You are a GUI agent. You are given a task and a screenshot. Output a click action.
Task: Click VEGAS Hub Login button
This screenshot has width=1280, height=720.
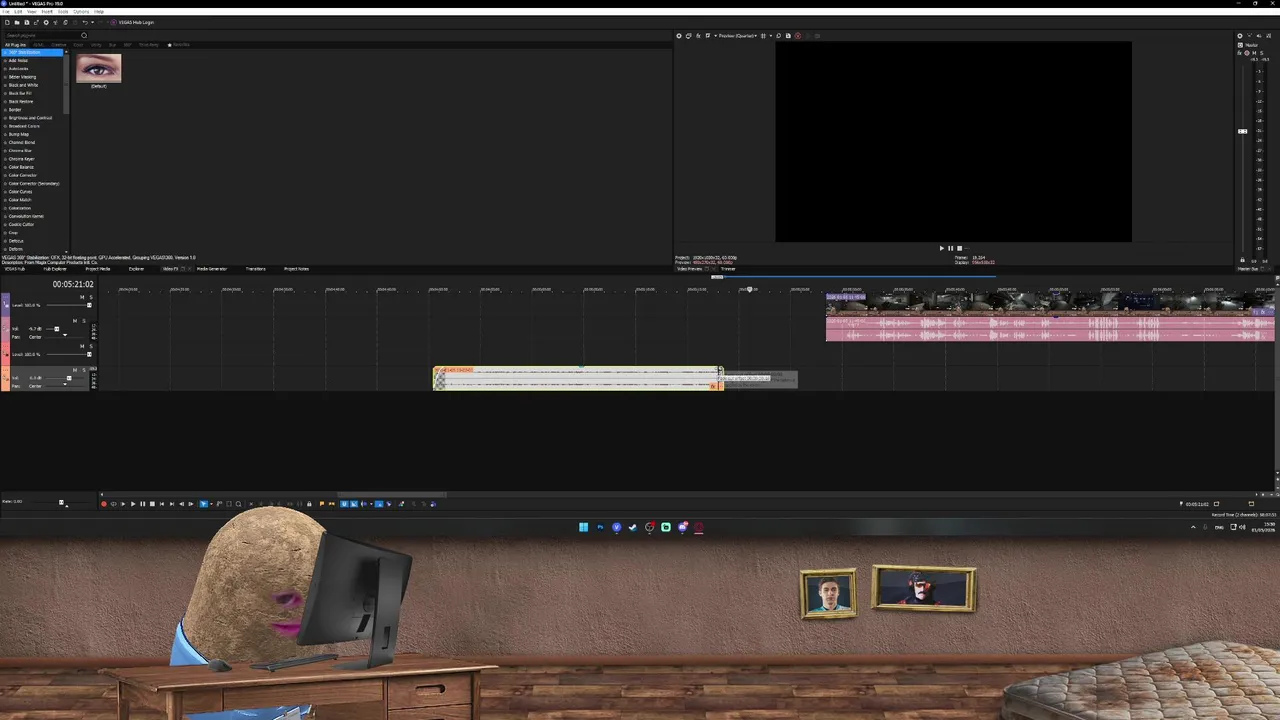tap(132, 22)
